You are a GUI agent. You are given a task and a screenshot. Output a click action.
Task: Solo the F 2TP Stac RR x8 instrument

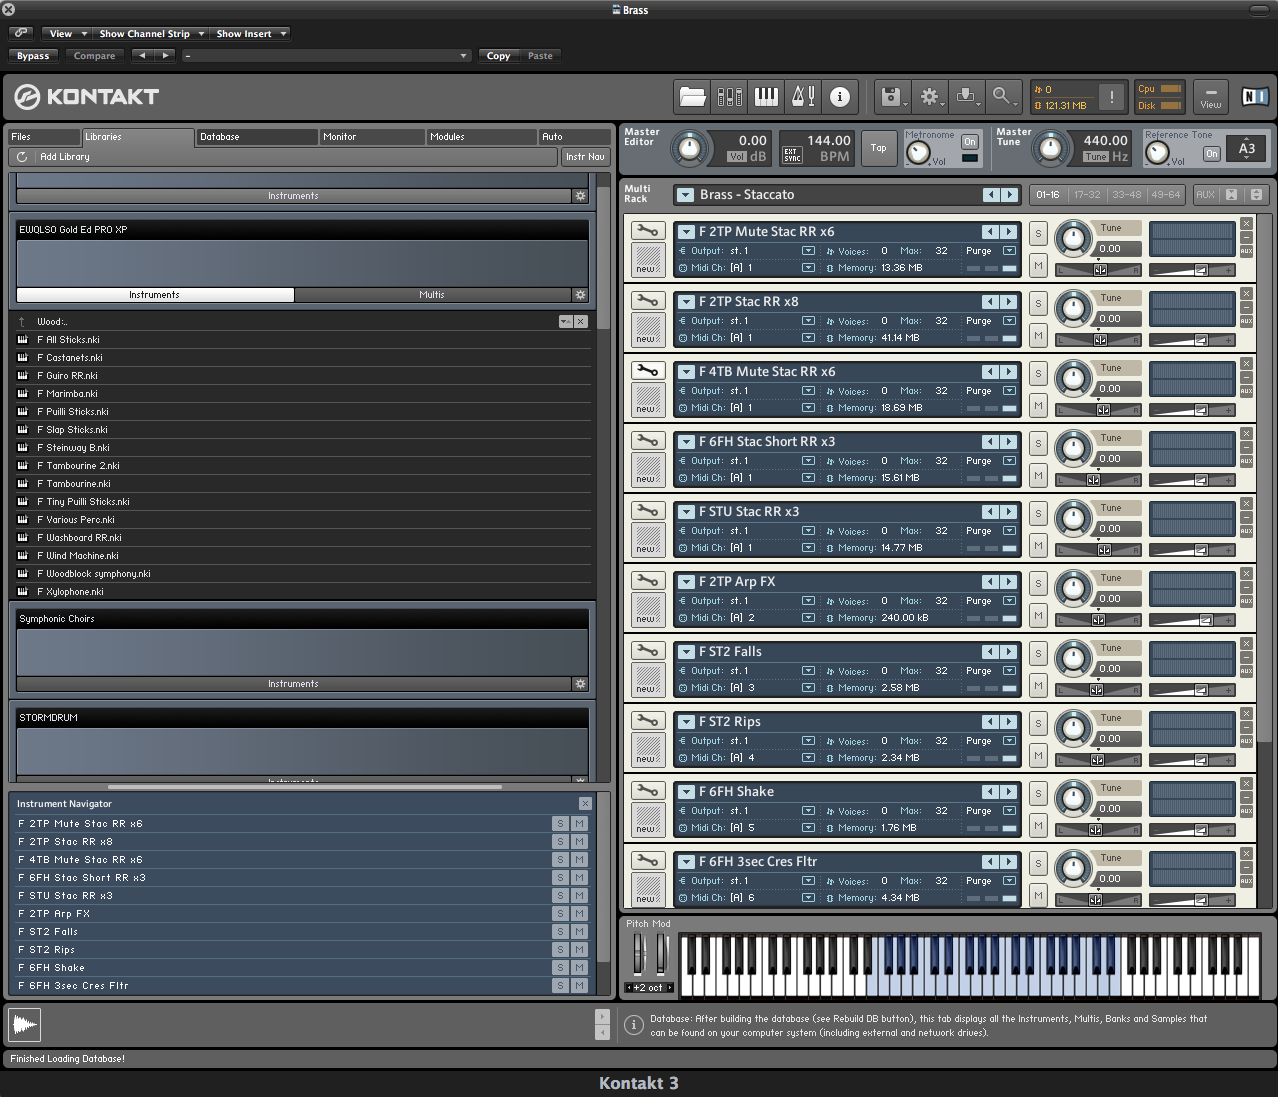click(1038, 303)
